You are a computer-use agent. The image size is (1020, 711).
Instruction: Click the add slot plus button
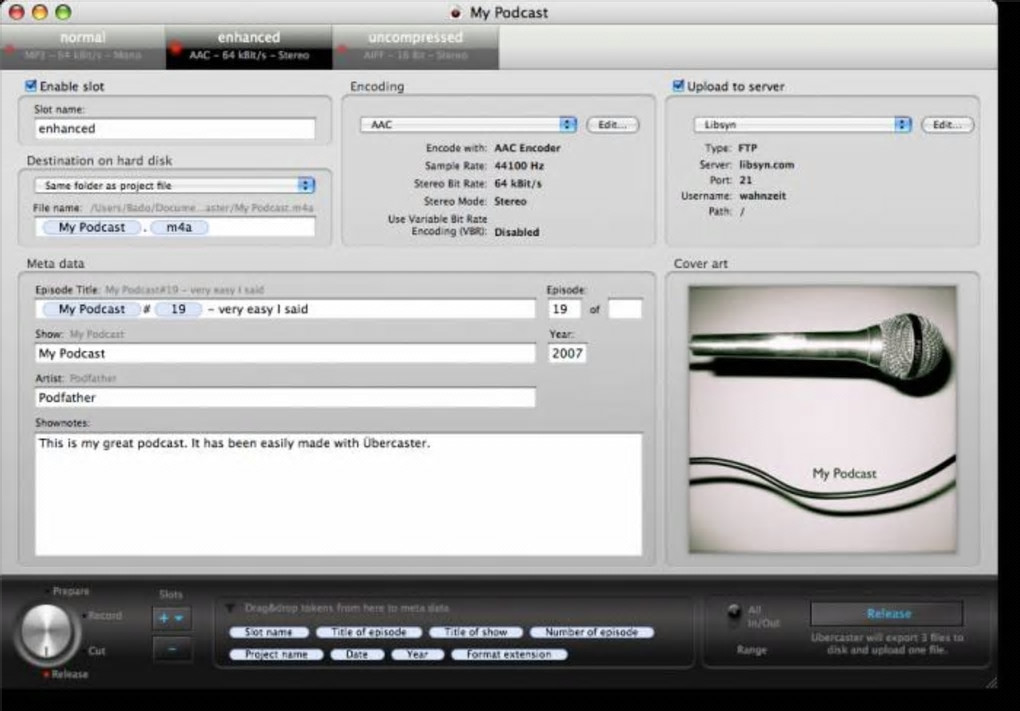[x=172, y=618]
